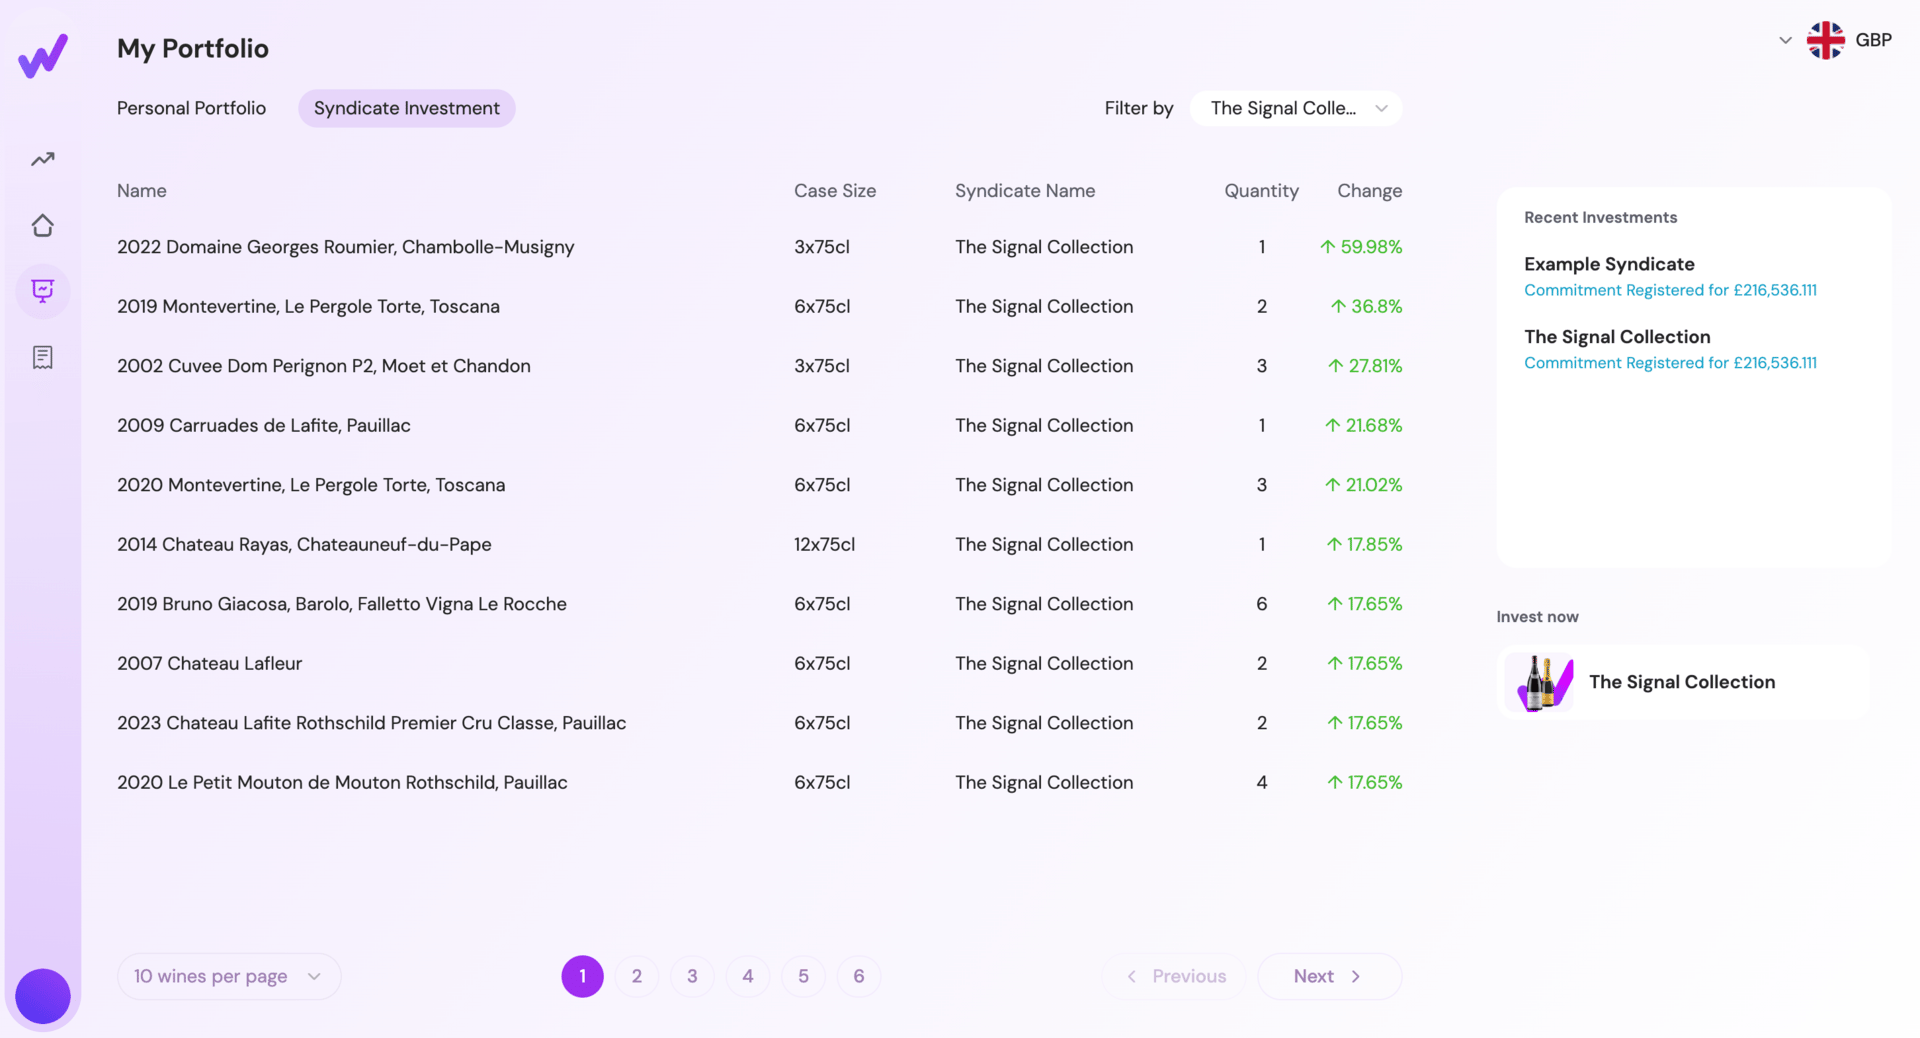Click the Next page button
This screenshot has height=1038, width=1920.
tap(1329, 976)
